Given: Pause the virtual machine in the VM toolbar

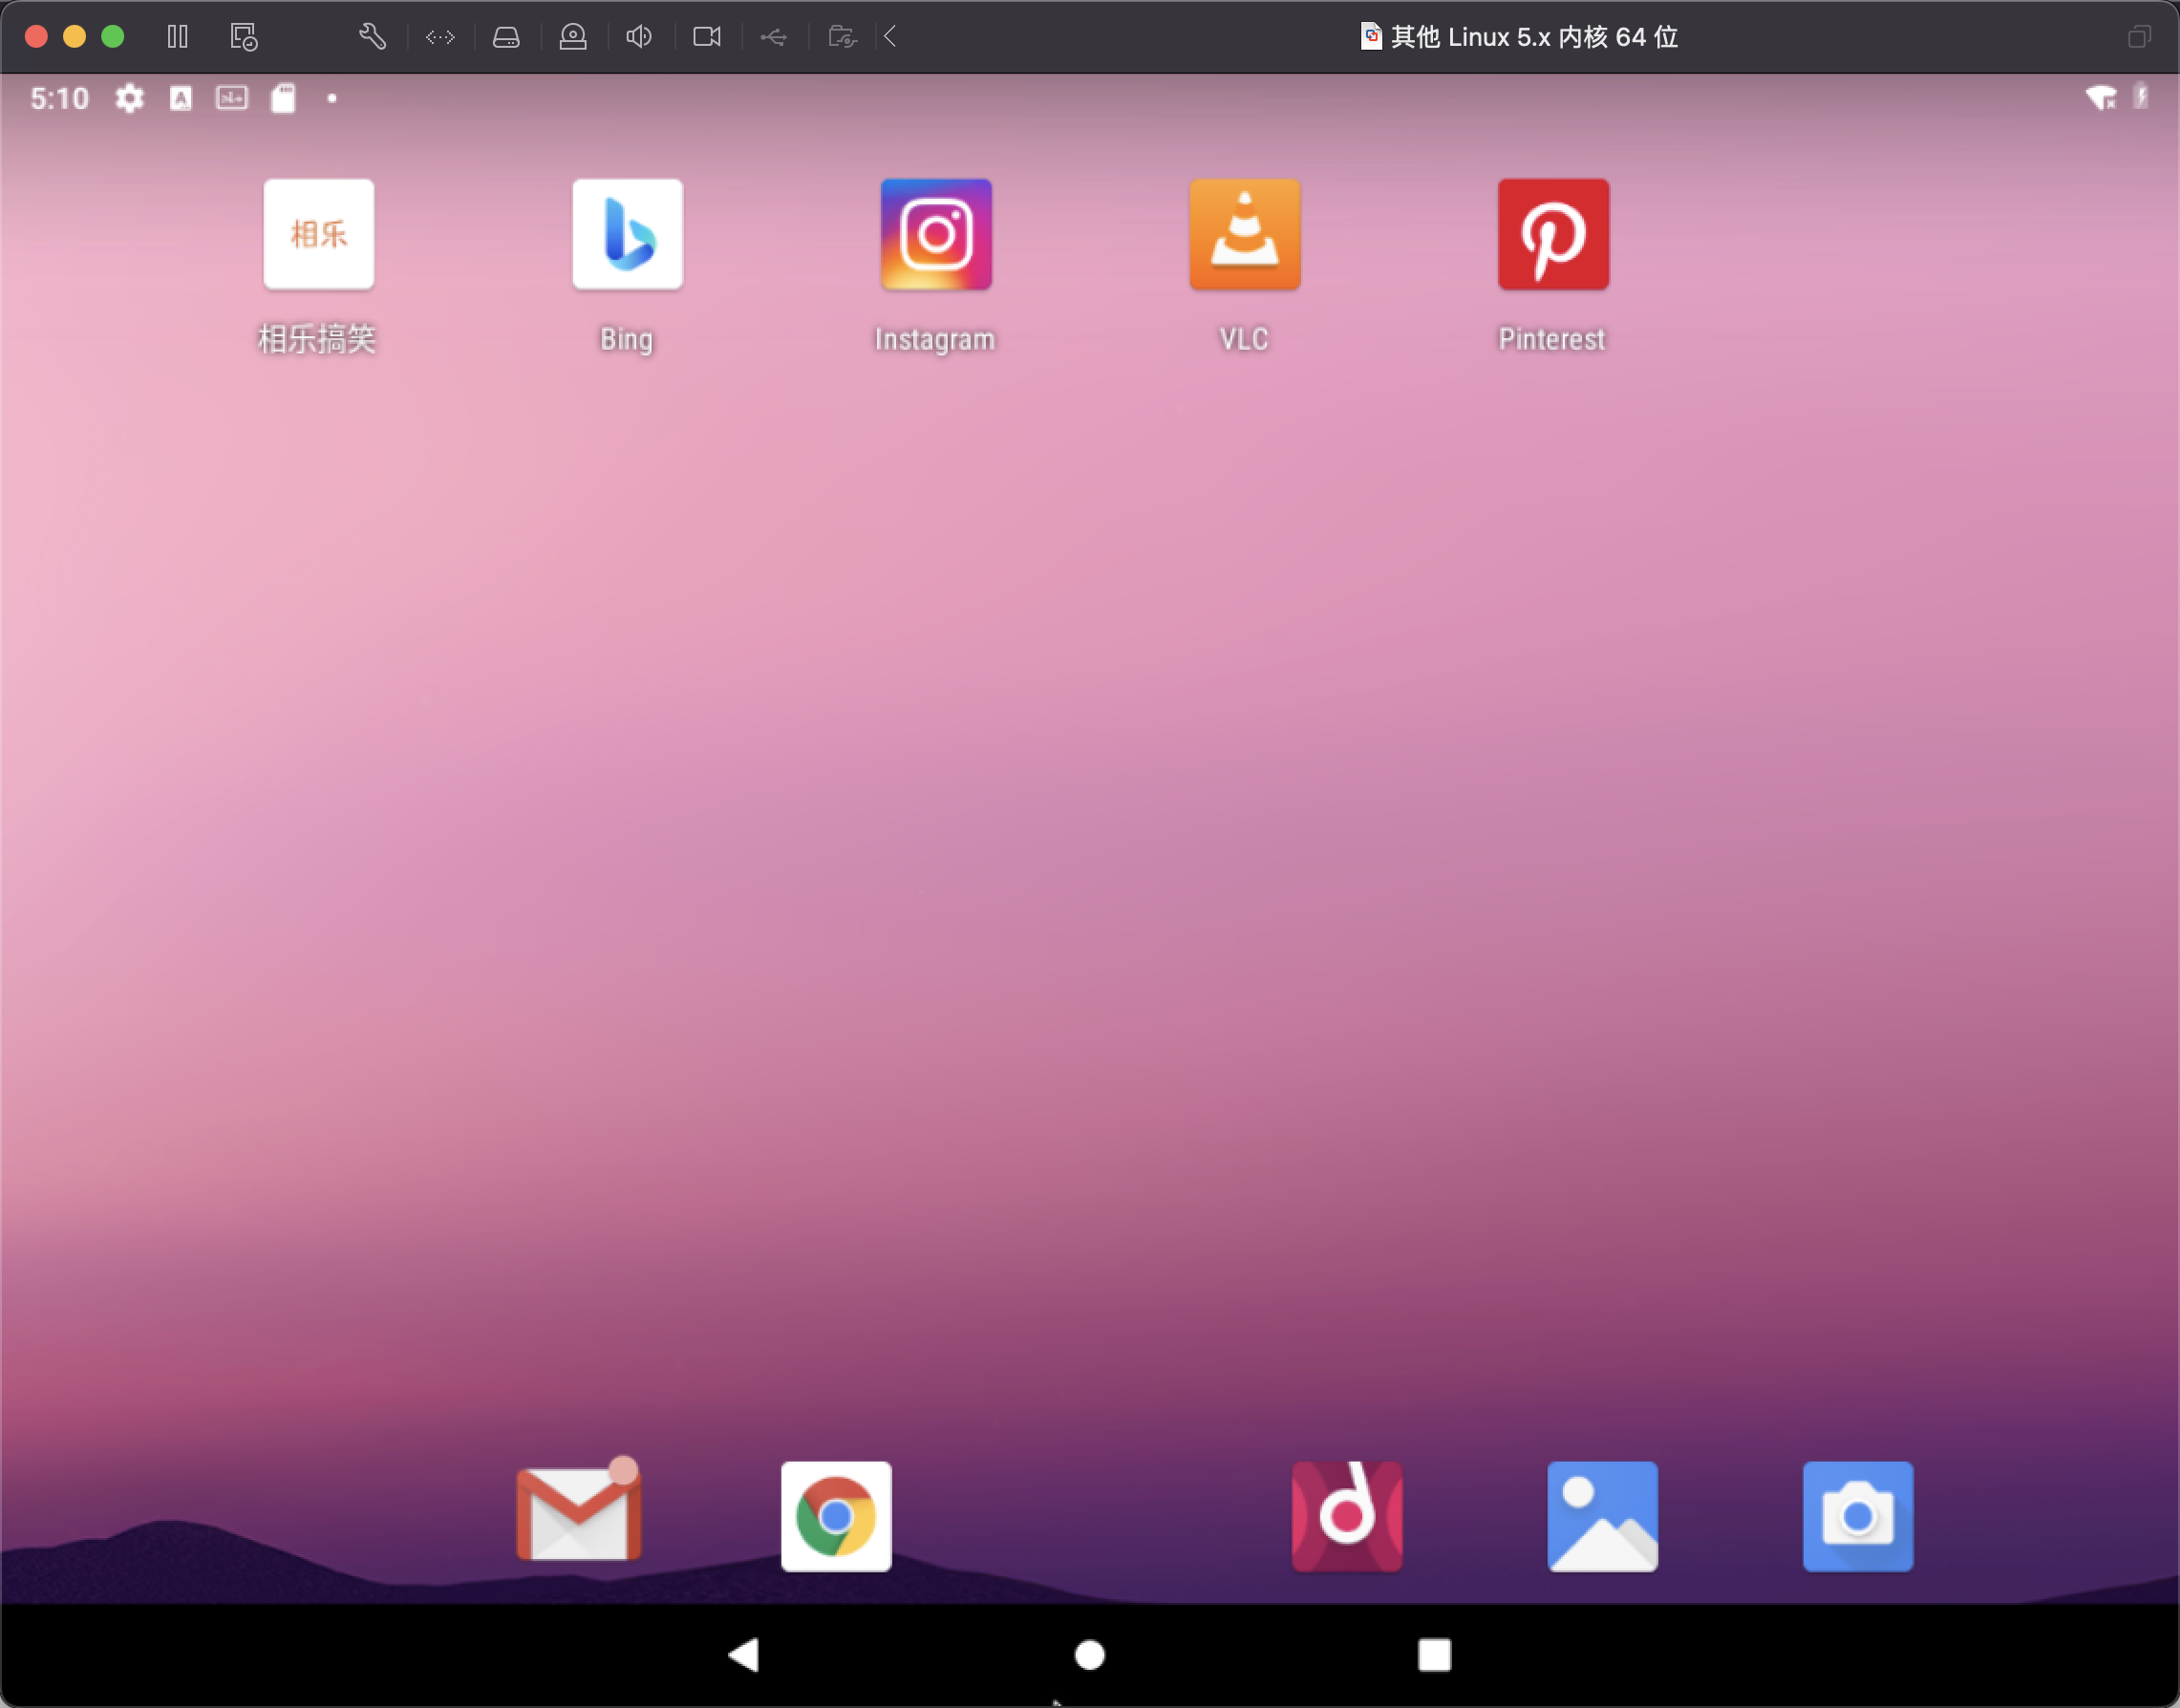Looking at the screenshot, I should click(x=177, y=37).
